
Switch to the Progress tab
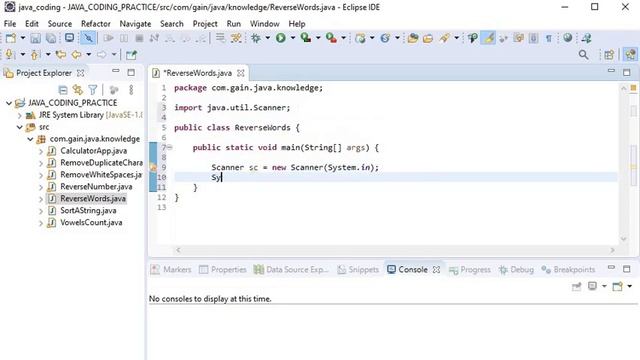(470, 269)
